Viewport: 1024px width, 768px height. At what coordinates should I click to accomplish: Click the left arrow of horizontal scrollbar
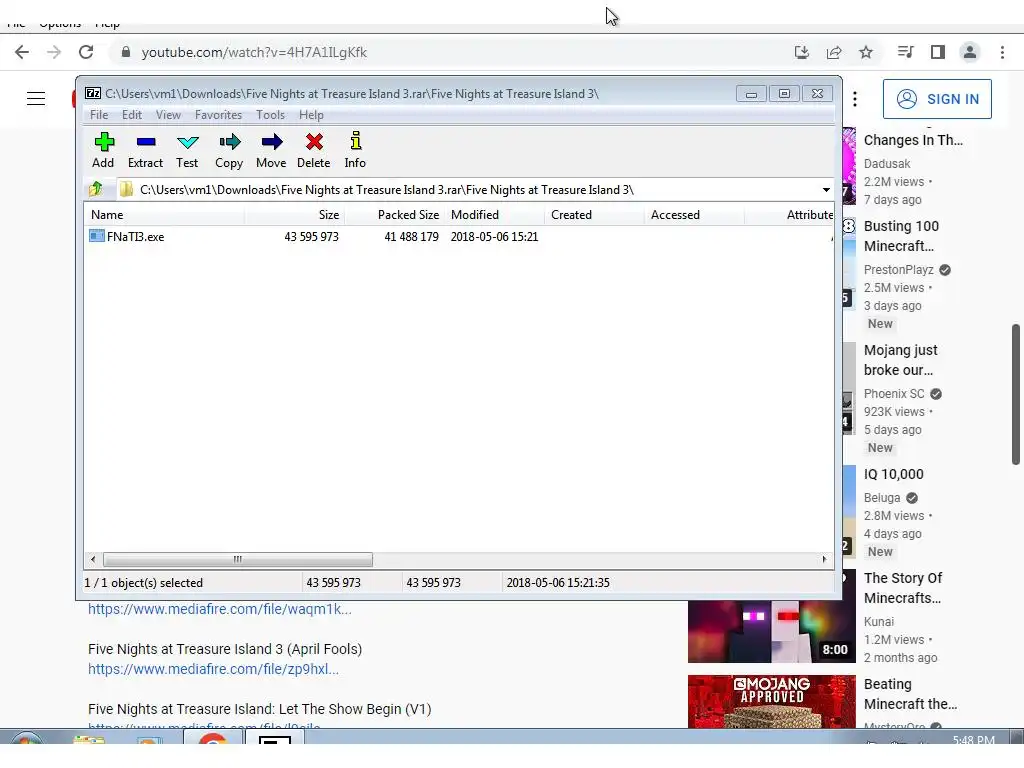click(x=93, y=559)
